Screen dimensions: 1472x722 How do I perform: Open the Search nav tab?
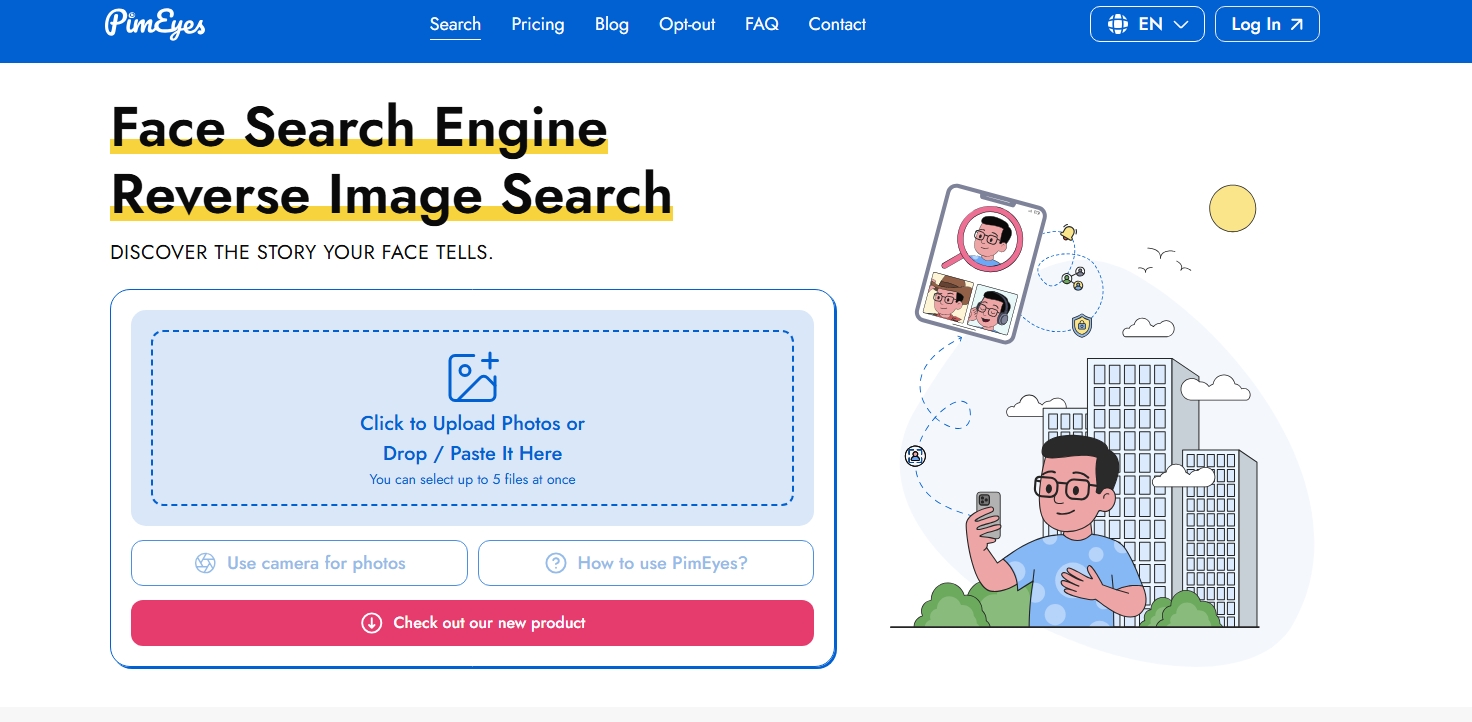point(455,24)
